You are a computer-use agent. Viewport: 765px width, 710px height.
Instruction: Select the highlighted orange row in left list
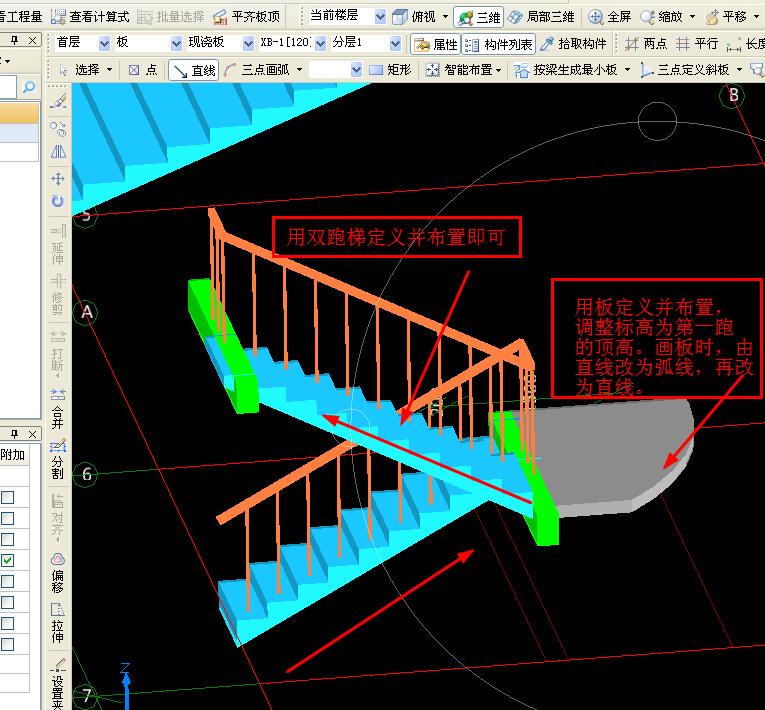(x=19, y=113)
